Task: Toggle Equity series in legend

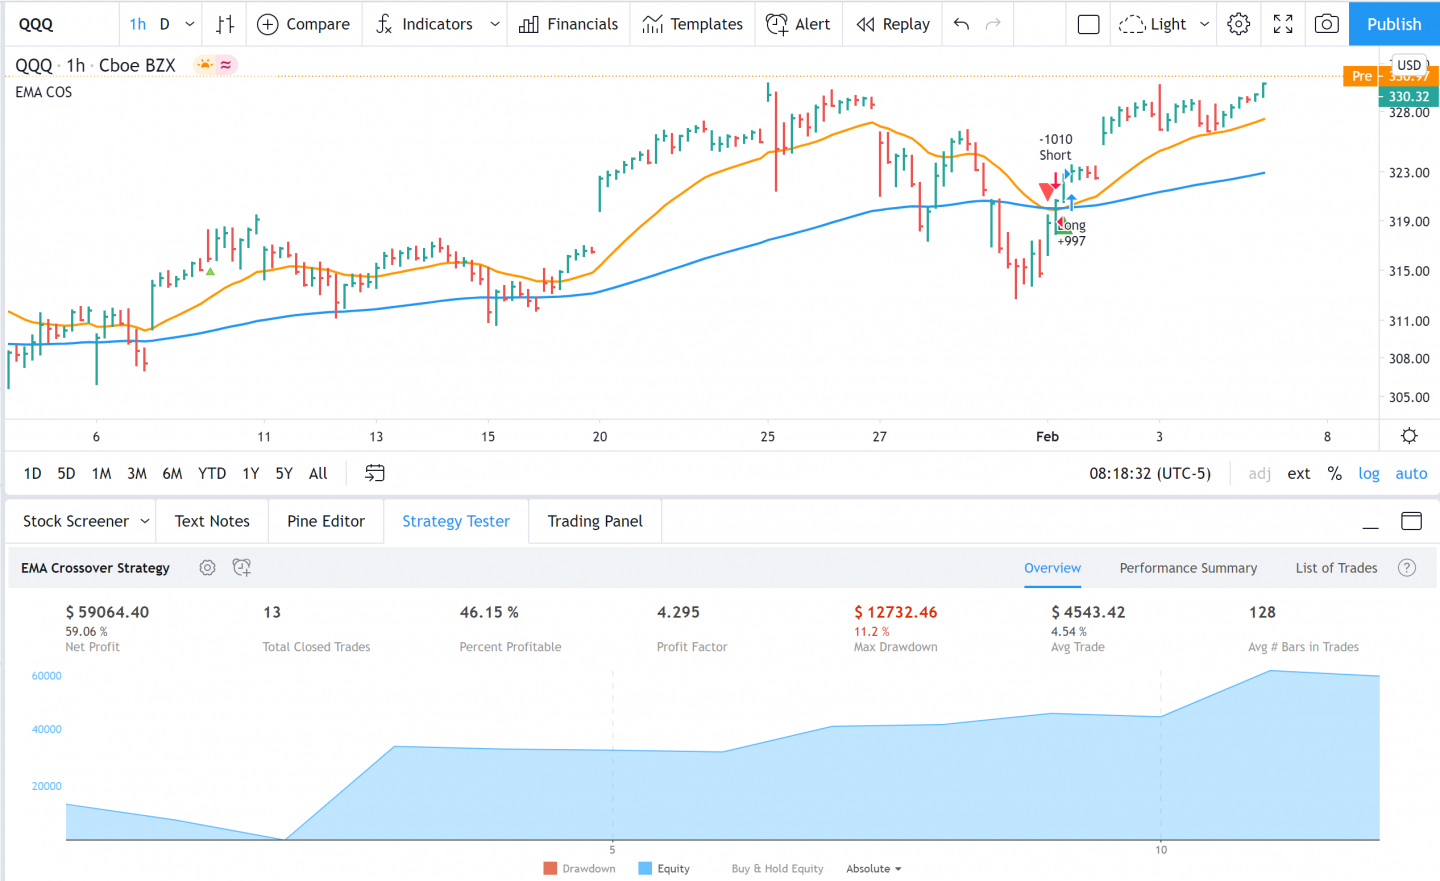Action: [x=664, y=868]
